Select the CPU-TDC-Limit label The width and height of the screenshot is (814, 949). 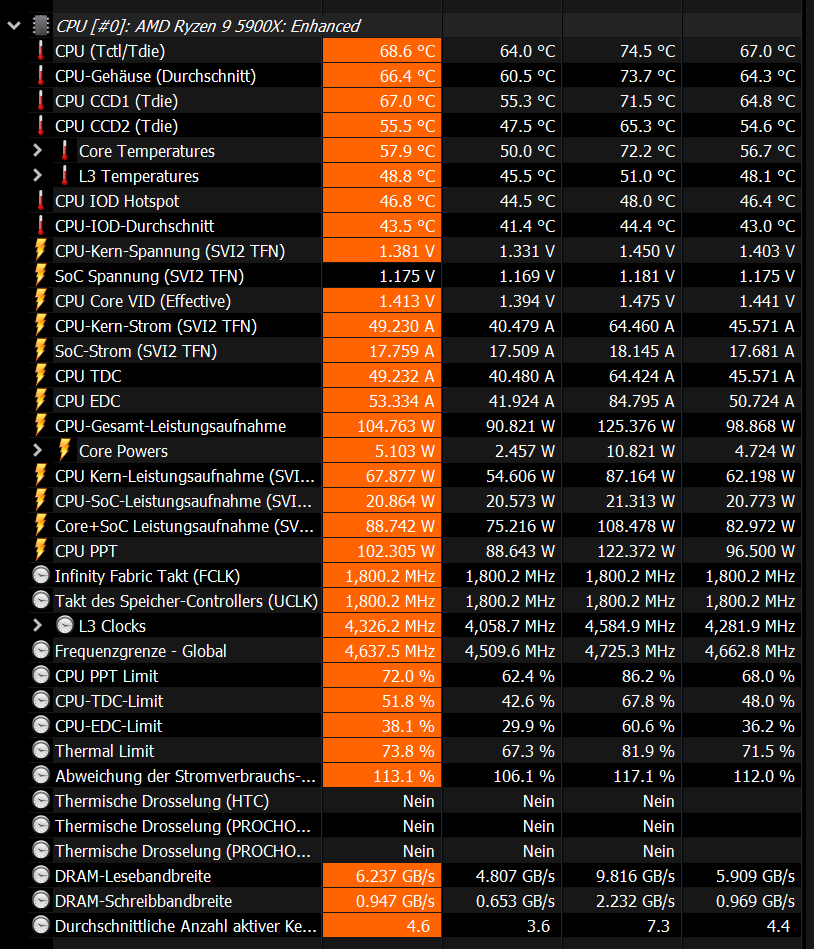point(109,701)
